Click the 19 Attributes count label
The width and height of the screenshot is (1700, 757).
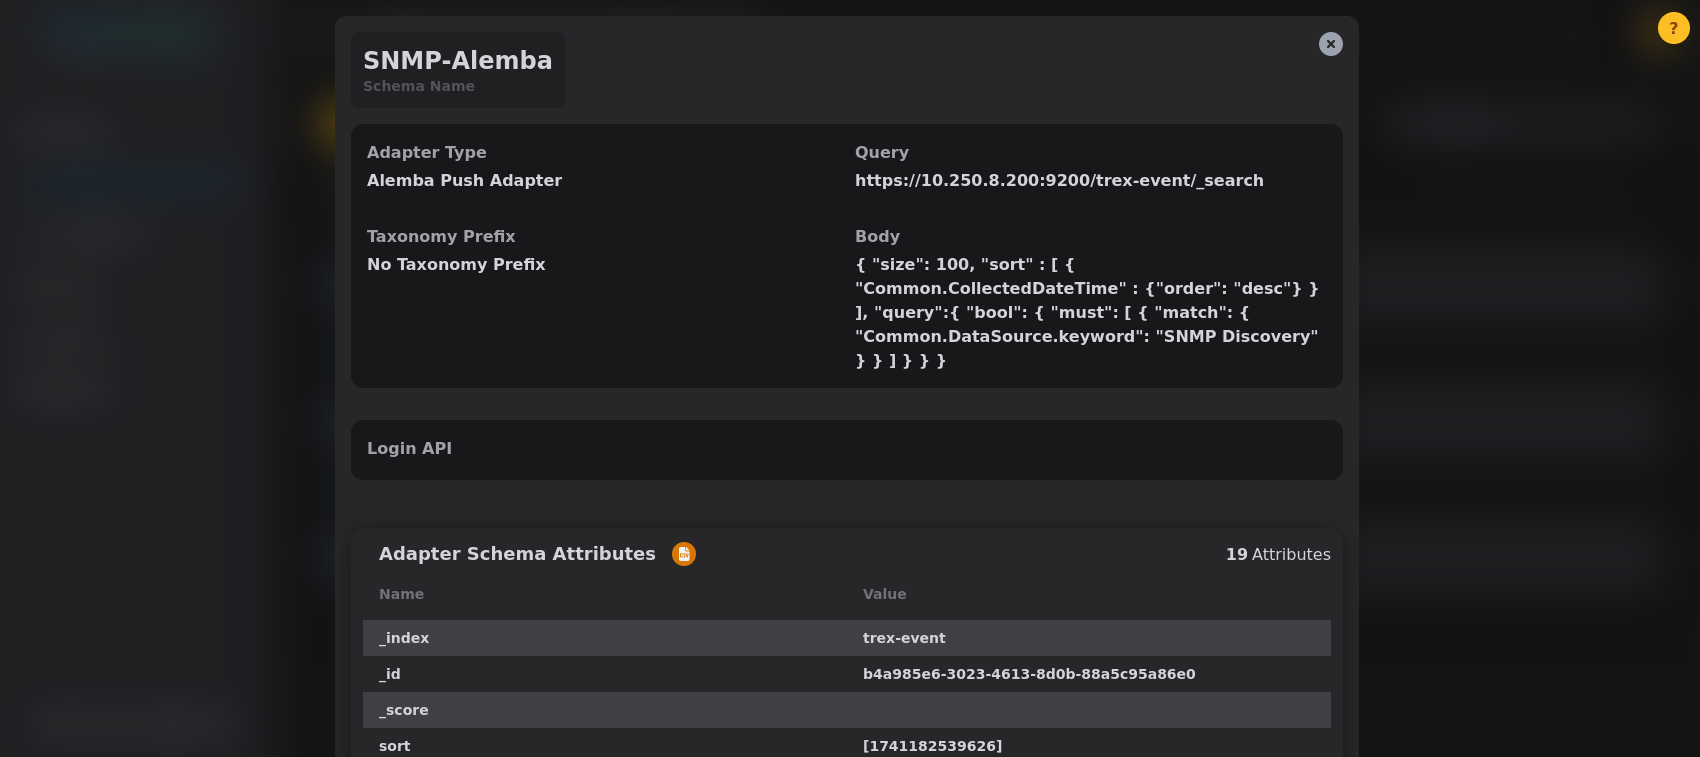tap(1277, 555)
